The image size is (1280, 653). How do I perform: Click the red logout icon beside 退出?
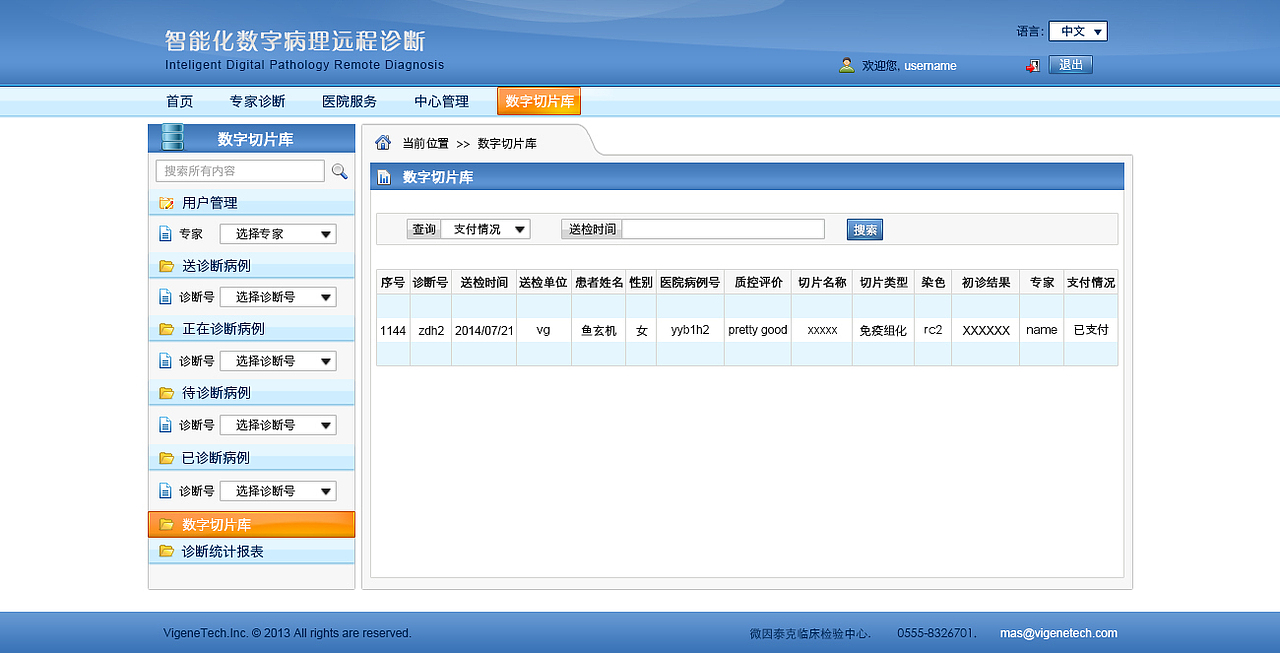click(x=1033, y=65)
